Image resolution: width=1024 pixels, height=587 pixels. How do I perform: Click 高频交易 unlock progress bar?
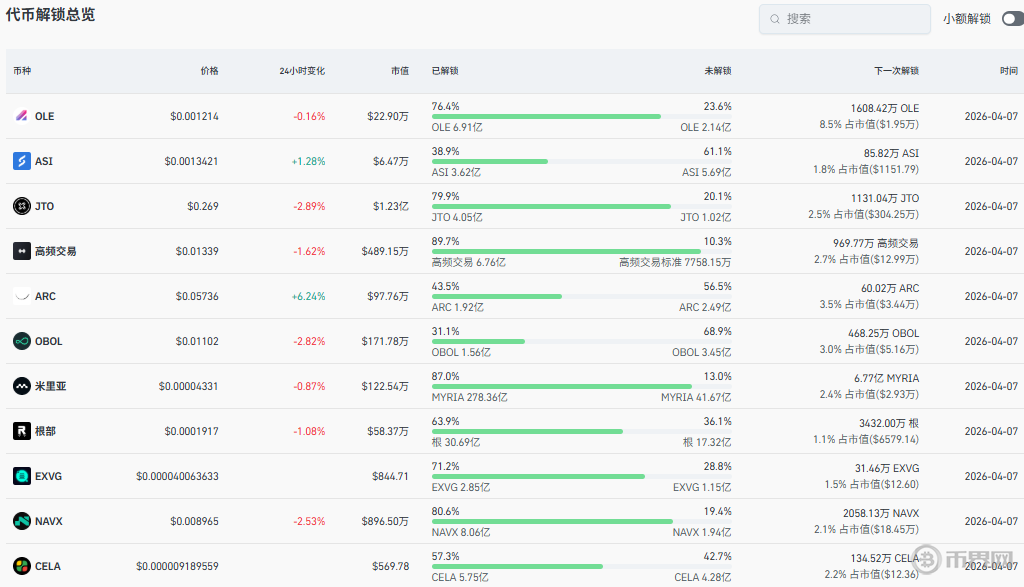(x=581, y=251)
